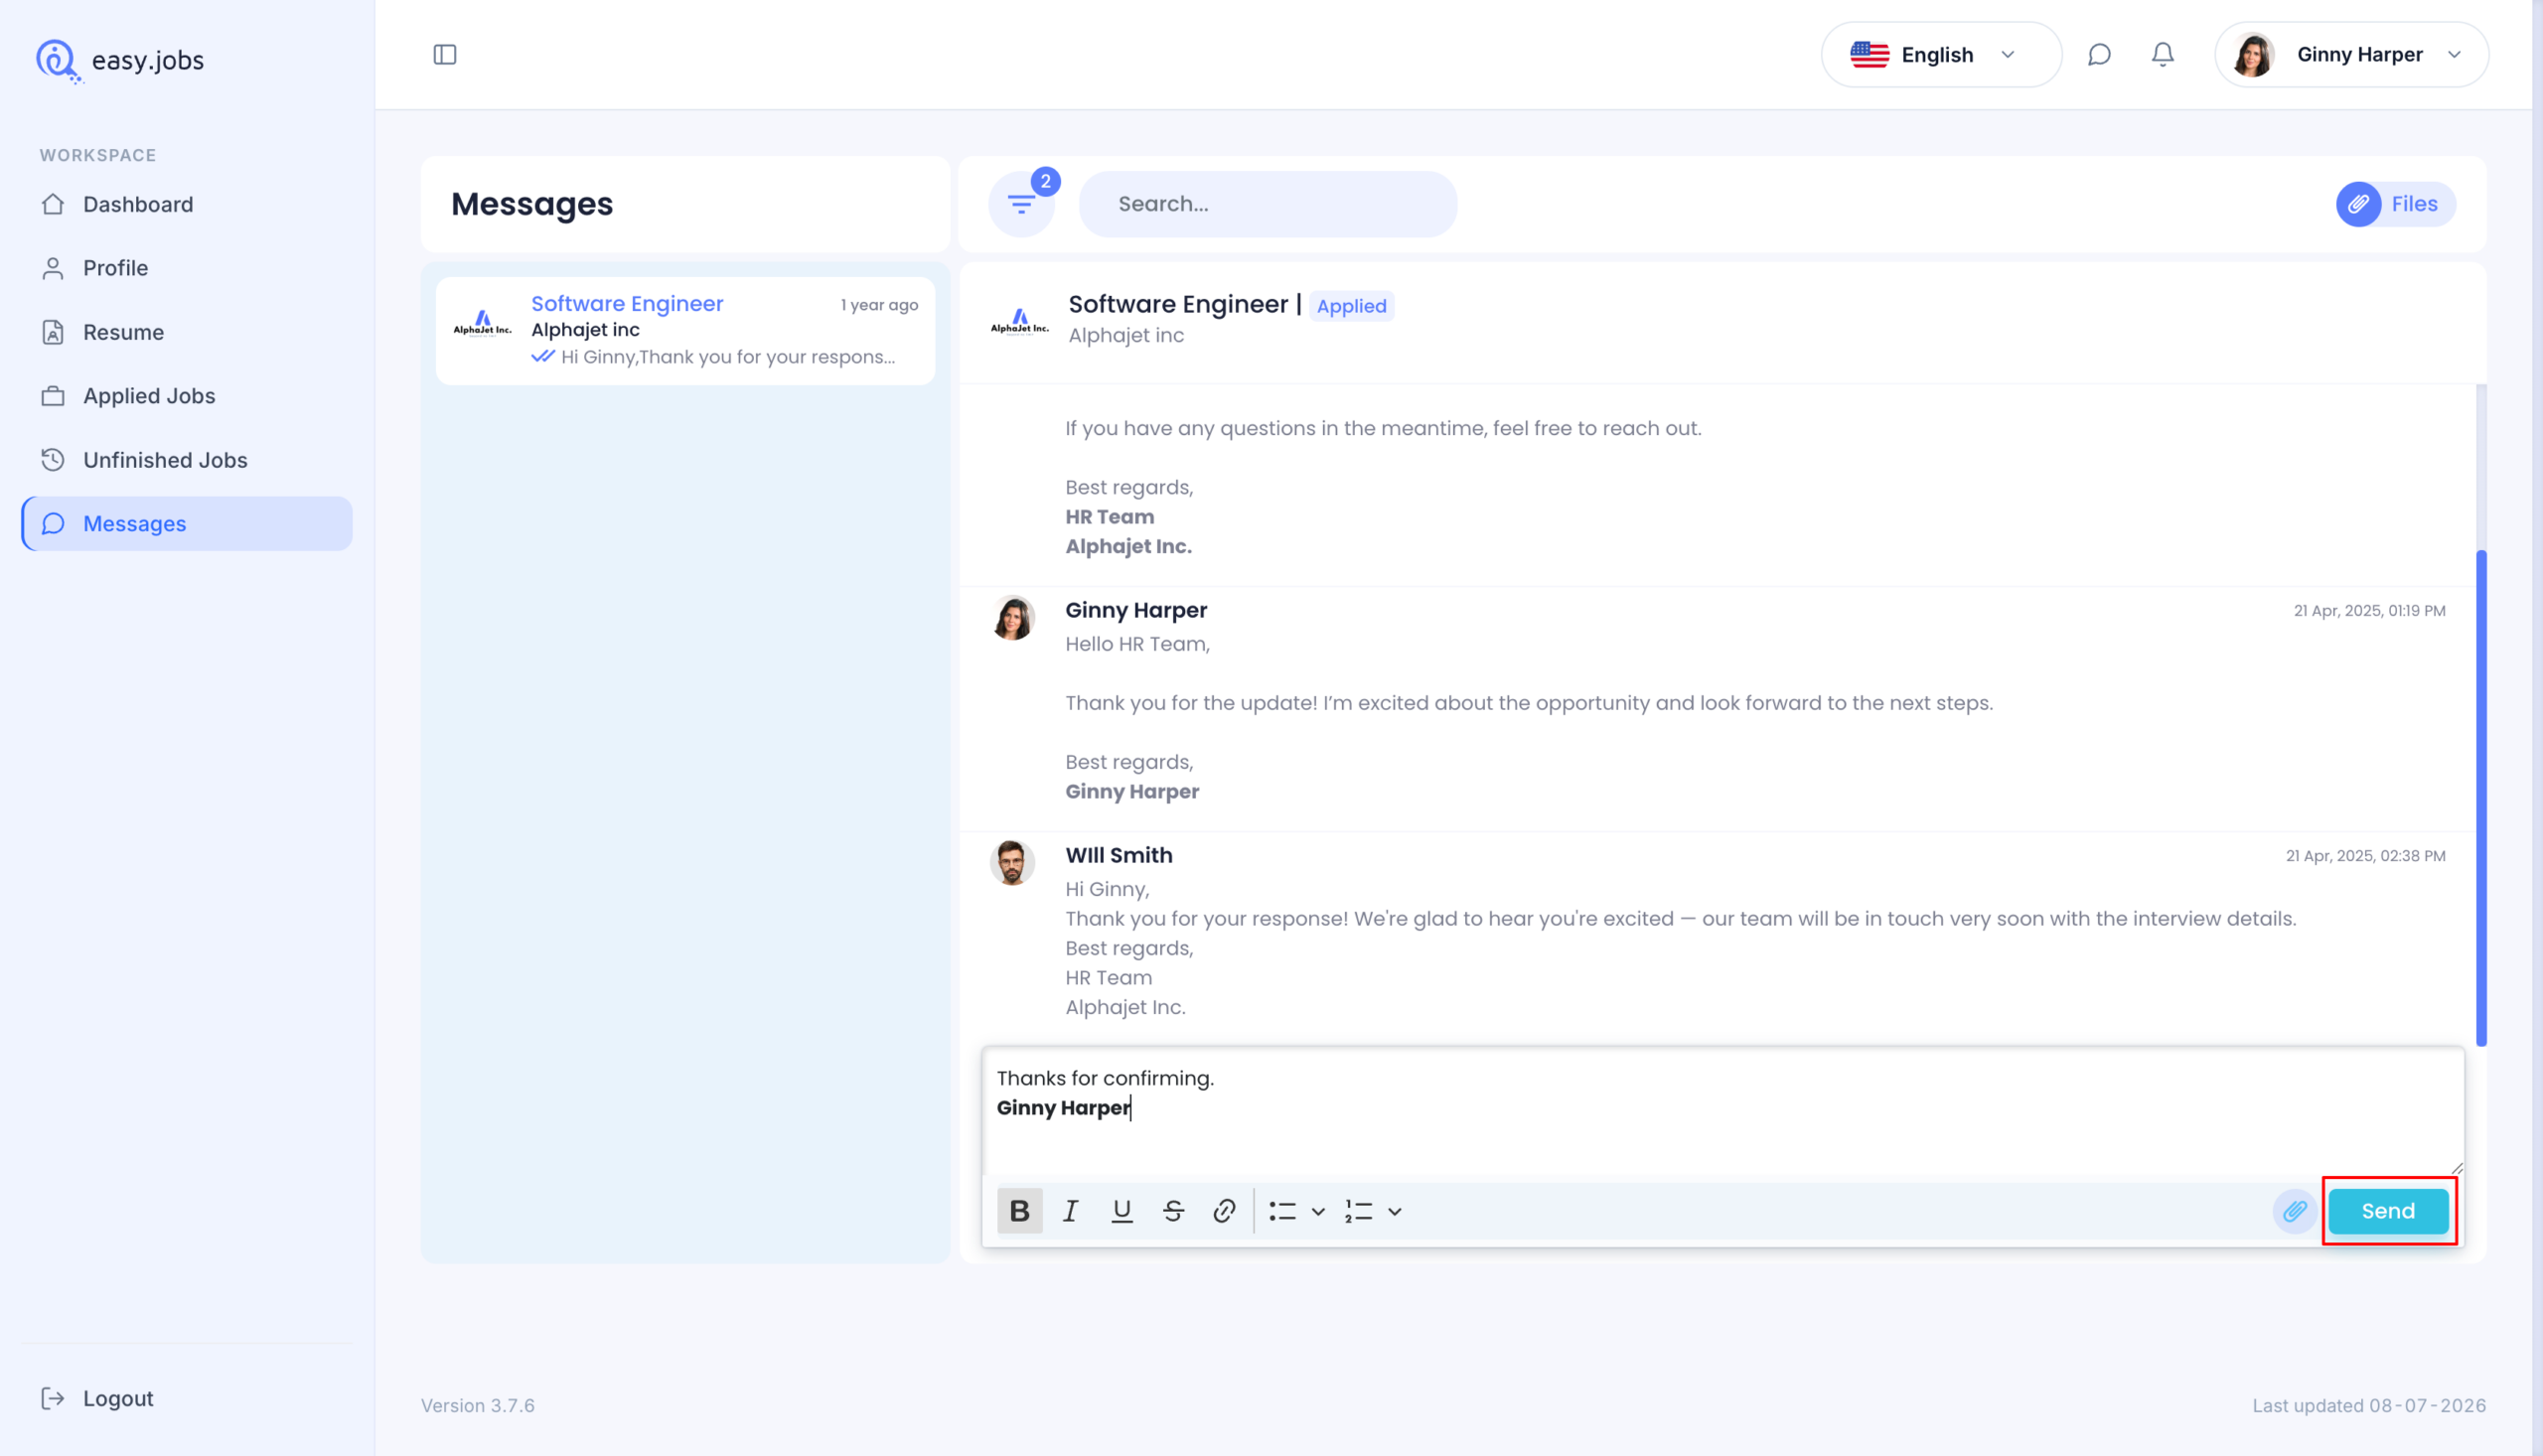Expand bulleted list style options
2543x1456 pixels.
coord(1319,1211)
